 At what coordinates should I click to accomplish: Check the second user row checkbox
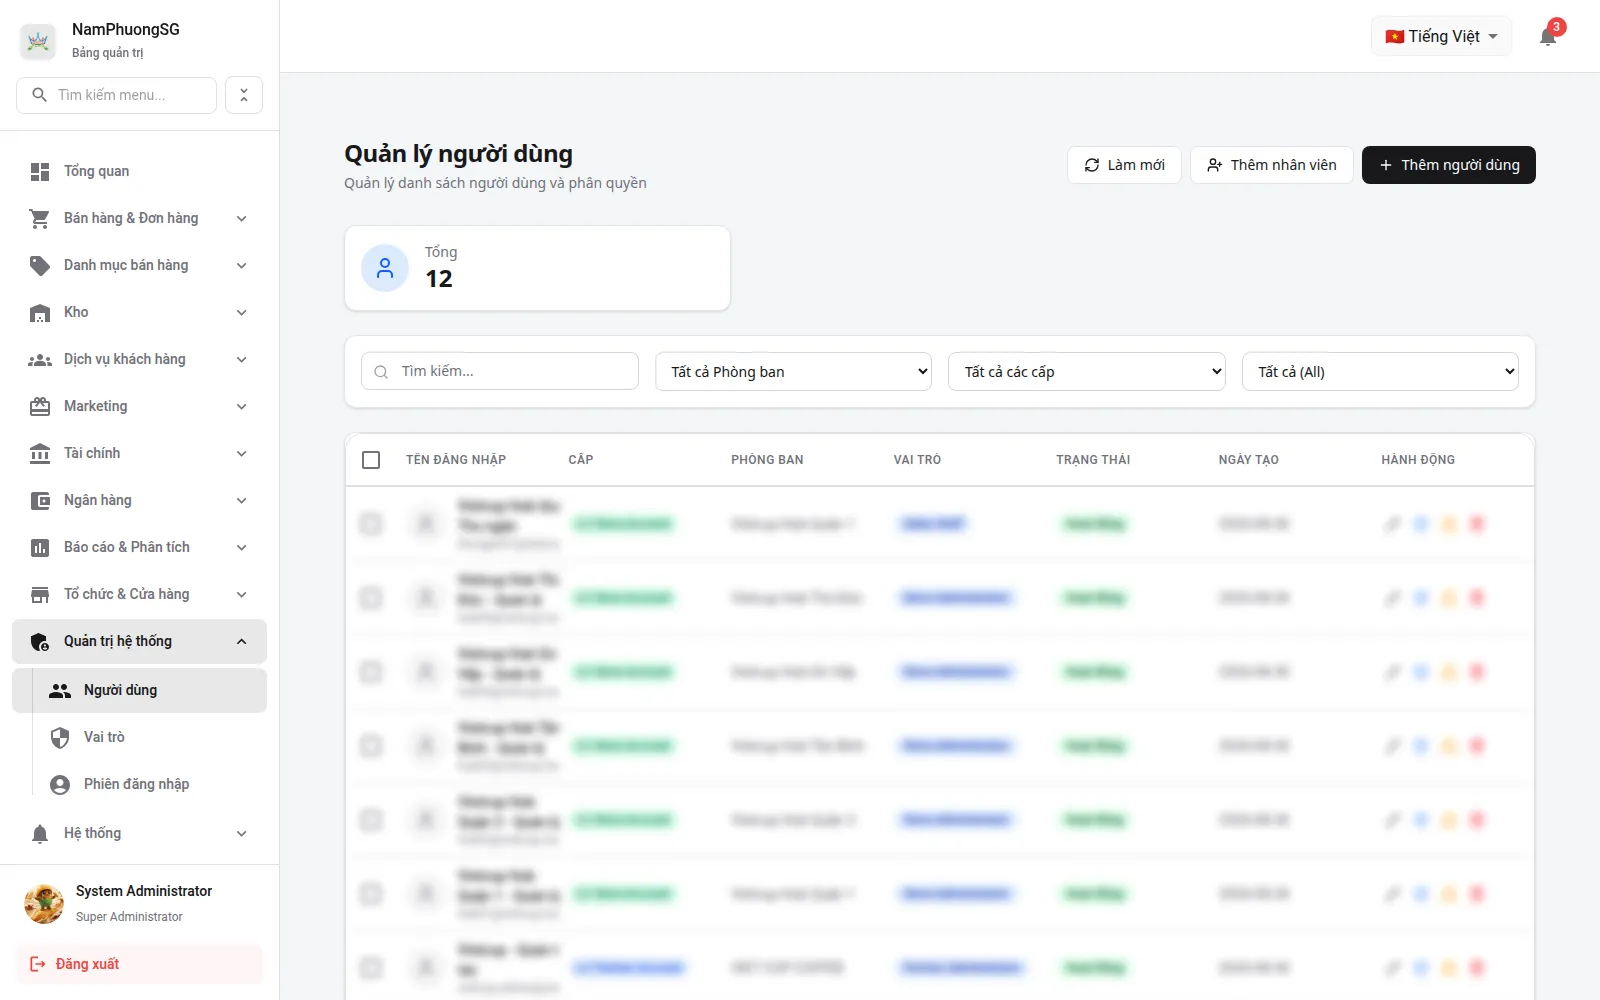coord(371,598)
